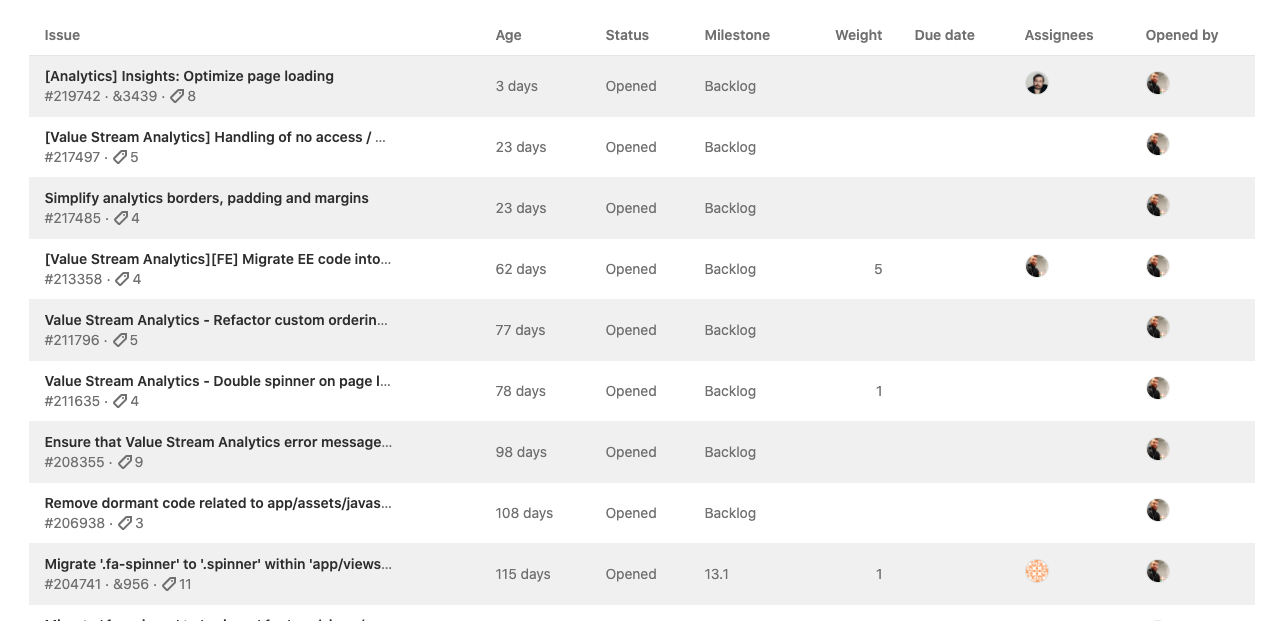Open issue titled Simplify analytics borders, padding and margins
The height and width of the screenshot is (621, 1282).
tap(206, 198)
